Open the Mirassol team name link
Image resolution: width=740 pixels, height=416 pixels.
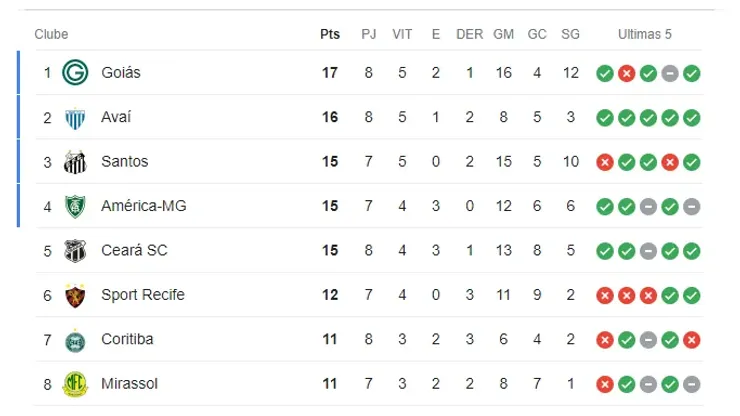coord(129,383)
